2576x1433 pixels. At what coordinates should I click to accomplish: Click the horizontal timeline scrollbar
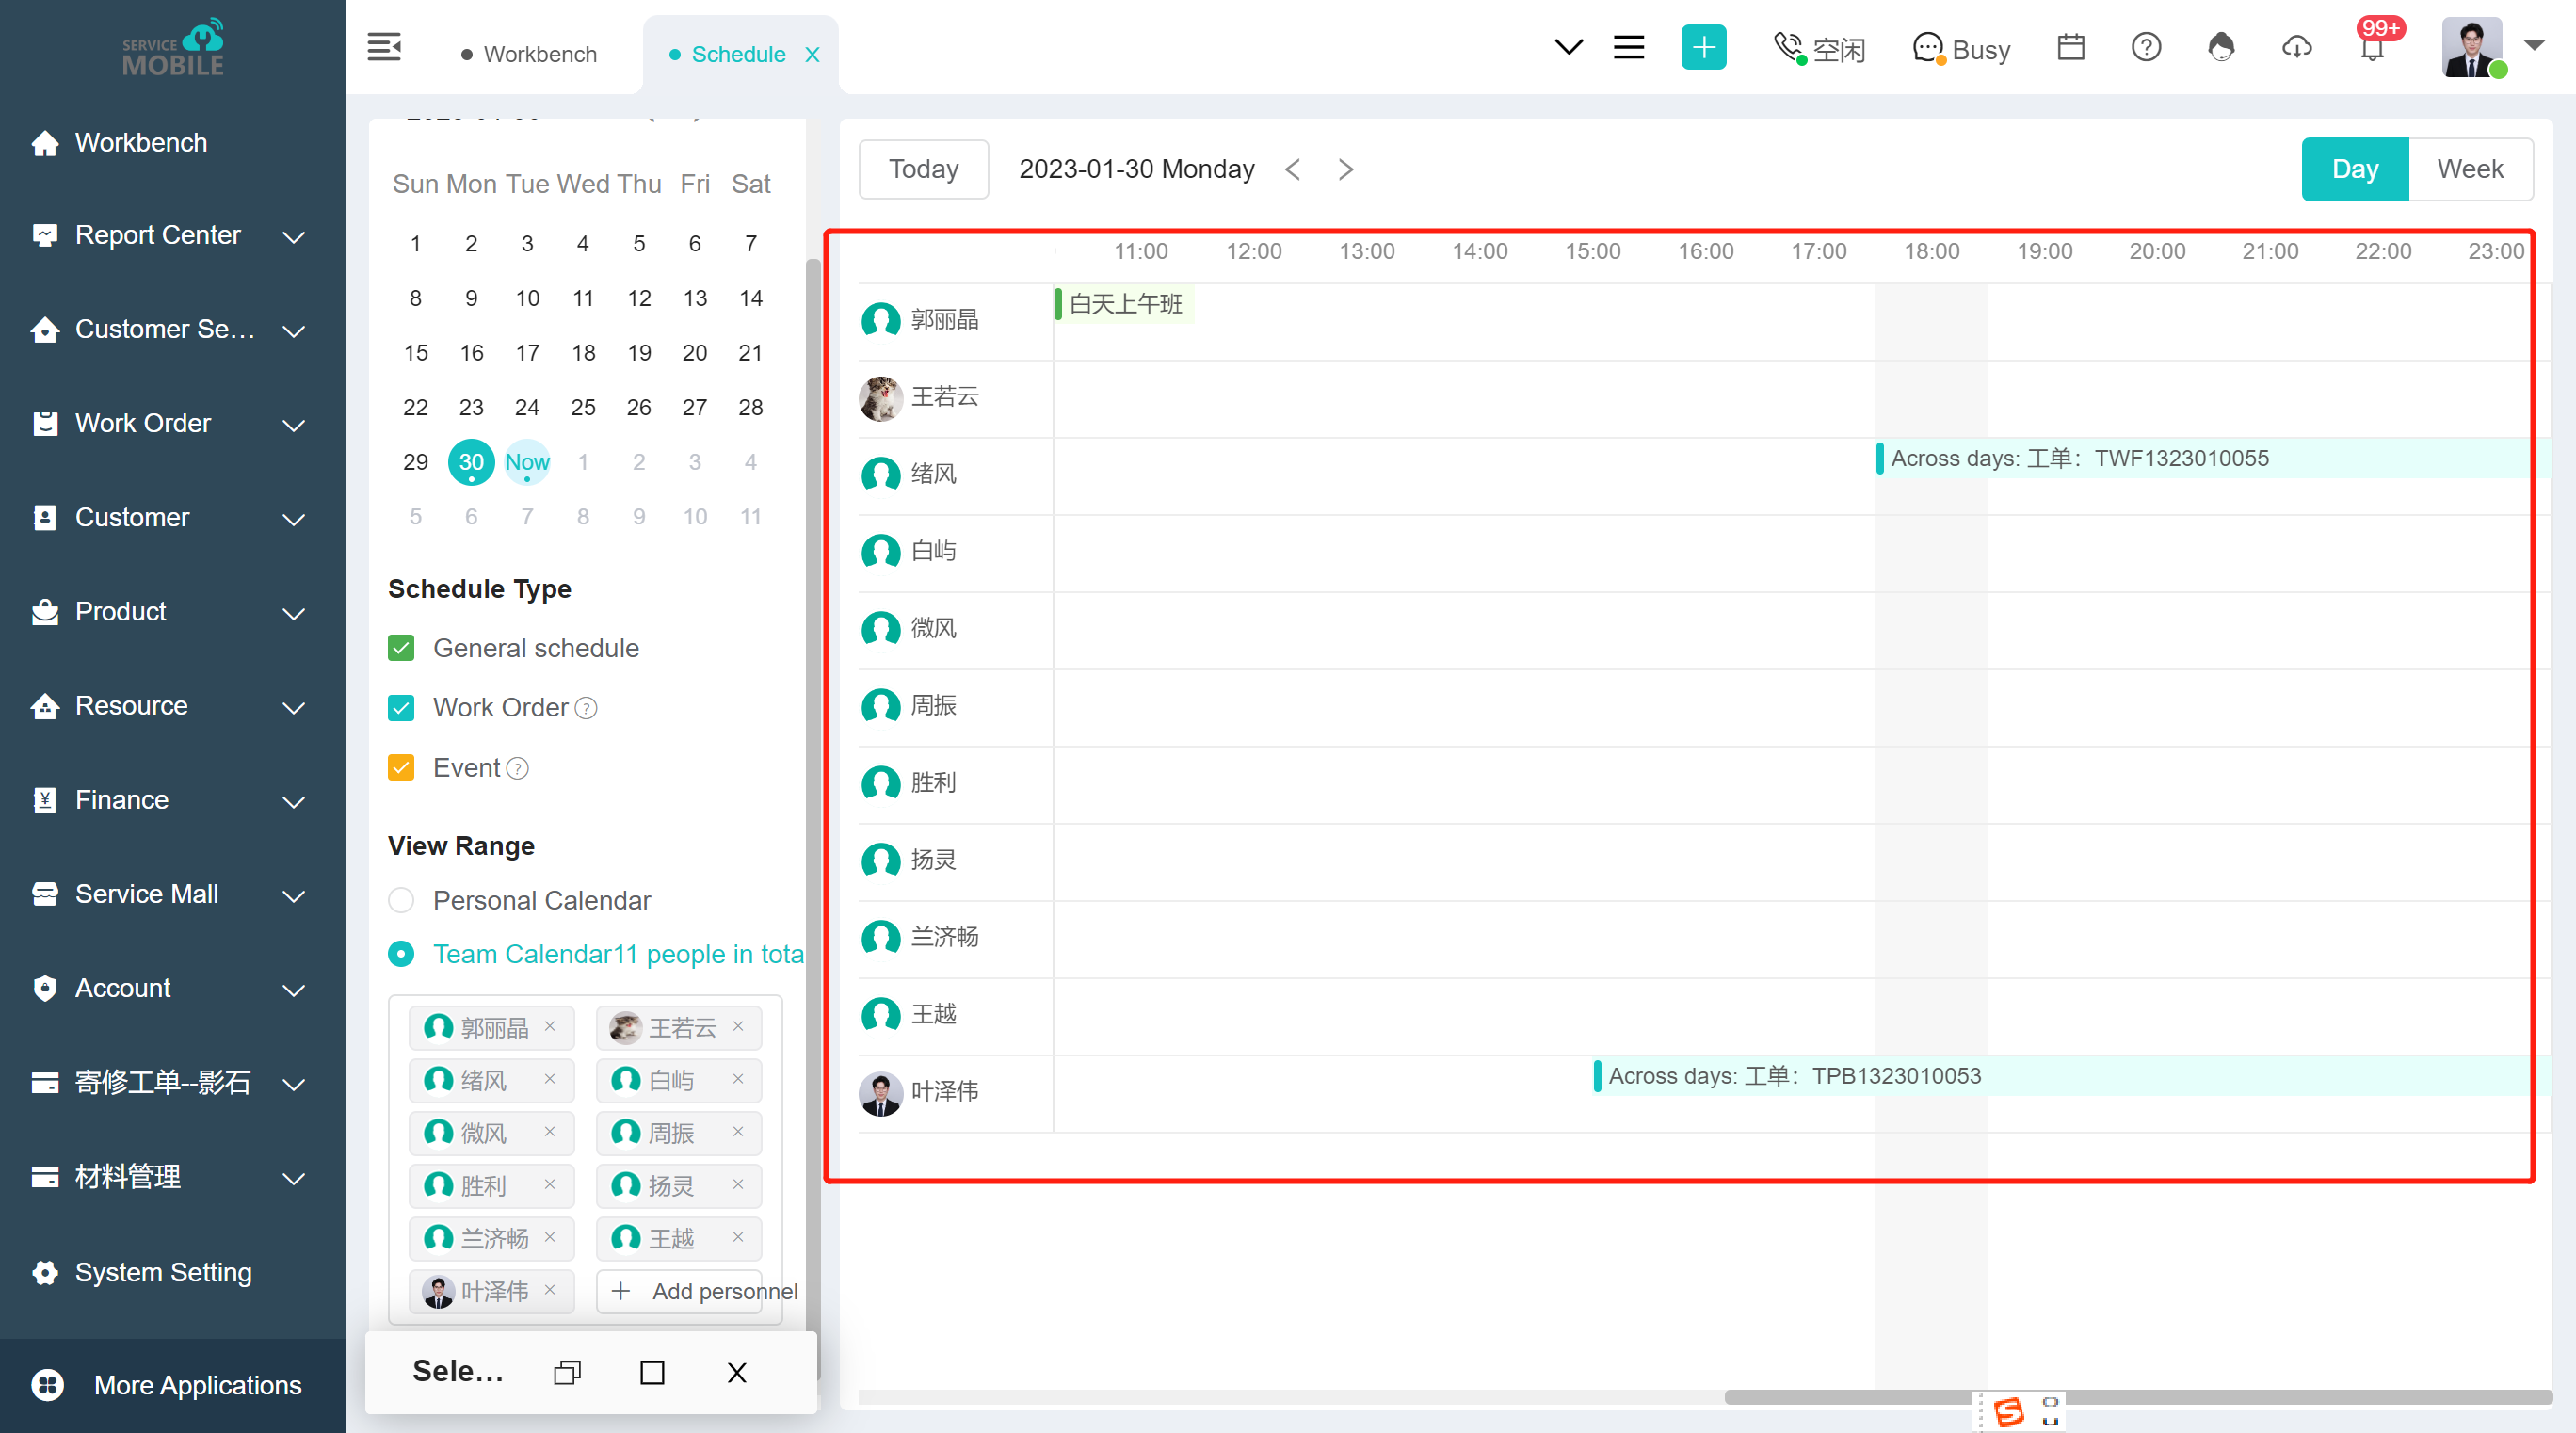pyautogui.click(x=2138, y=1397)
